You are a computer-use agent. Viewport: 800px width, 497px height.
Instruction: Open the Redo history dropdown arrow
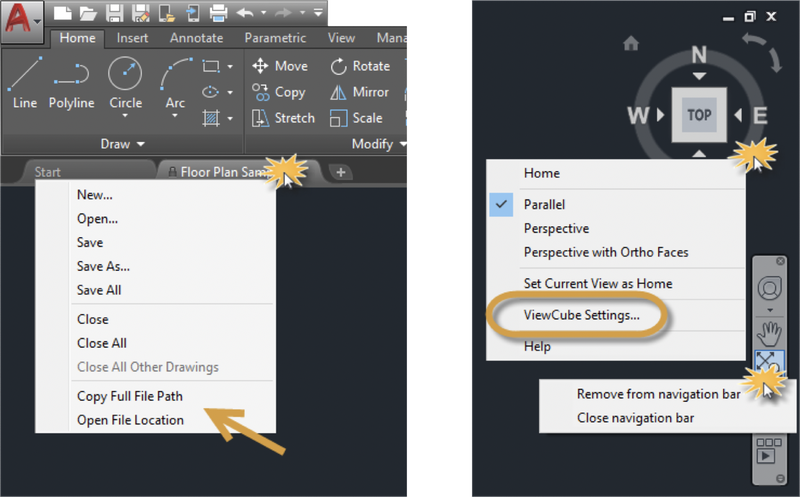303,12
